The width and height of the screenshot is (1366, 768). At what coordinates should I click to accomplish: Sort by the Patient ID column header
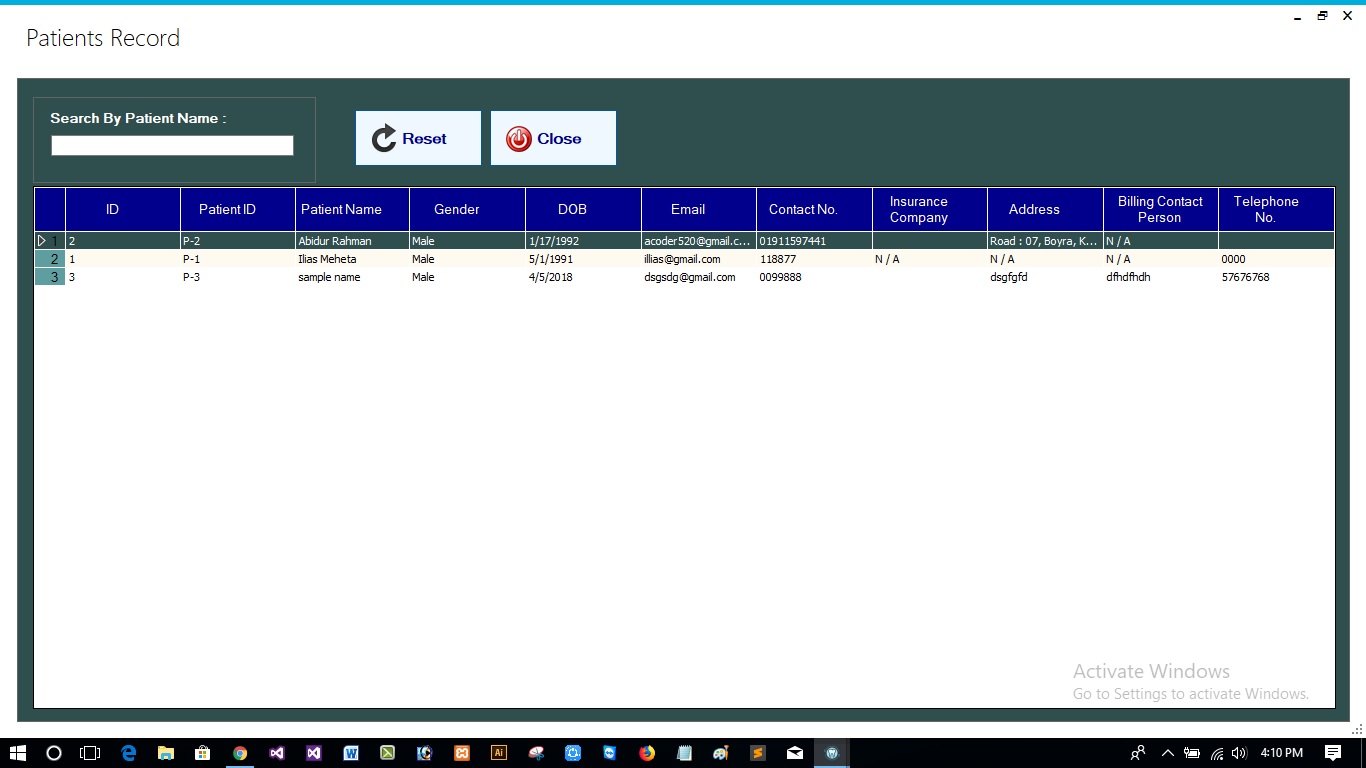tap(238, 209)
